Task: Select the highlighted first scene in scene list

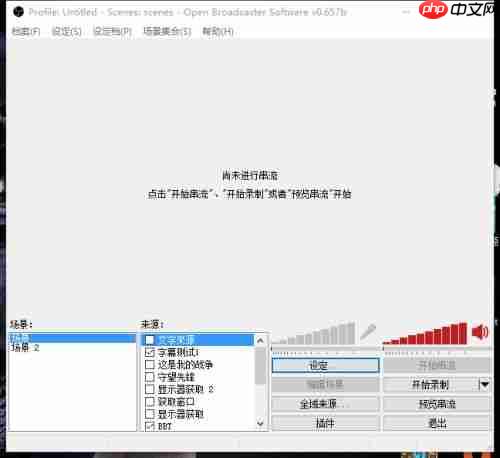Action: (72, 338)
